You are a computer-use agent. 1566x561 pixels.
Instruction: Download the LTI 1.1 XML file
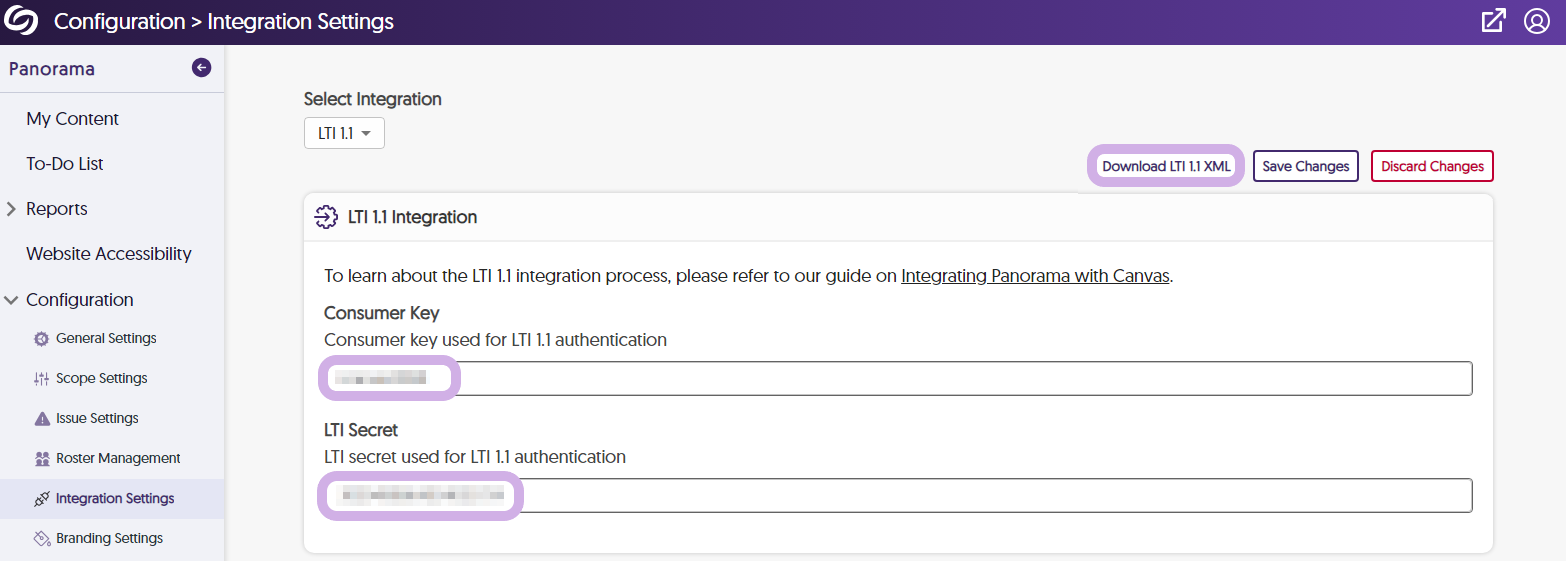1166,167
